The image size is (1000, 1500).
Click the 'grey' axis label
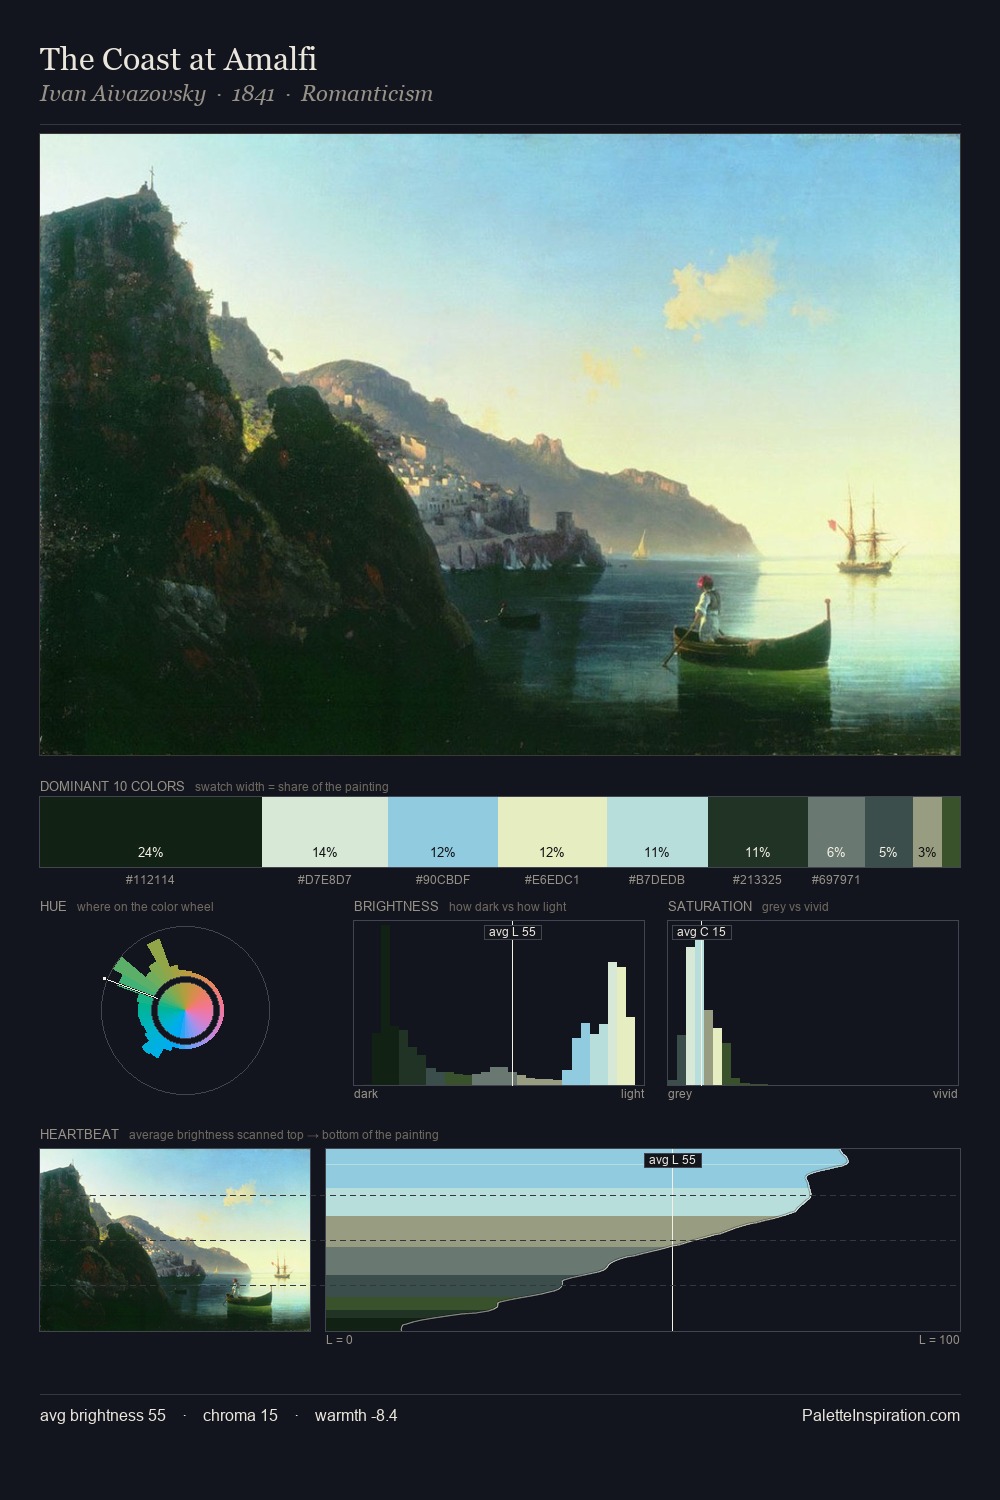point(680,1094)
